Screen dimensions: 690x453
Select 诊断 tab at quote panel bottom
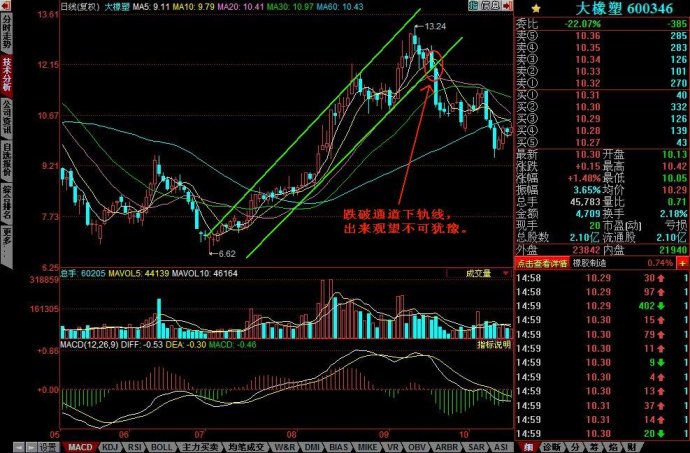pyautogui.click(x=551, y=447)
